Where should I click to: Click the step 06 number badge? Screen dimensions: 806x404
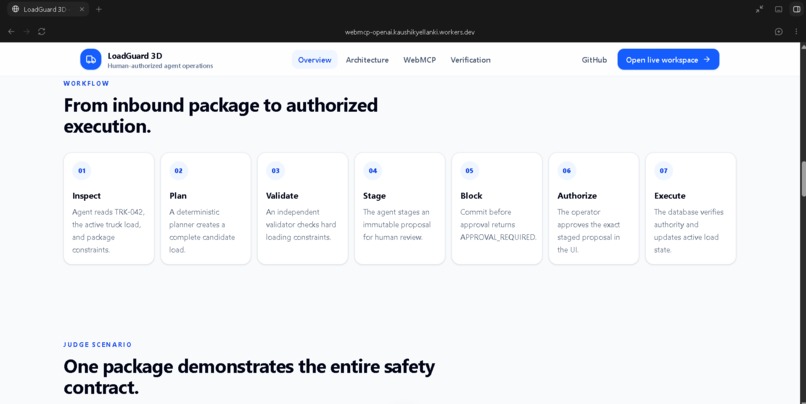tap(566, 171)
